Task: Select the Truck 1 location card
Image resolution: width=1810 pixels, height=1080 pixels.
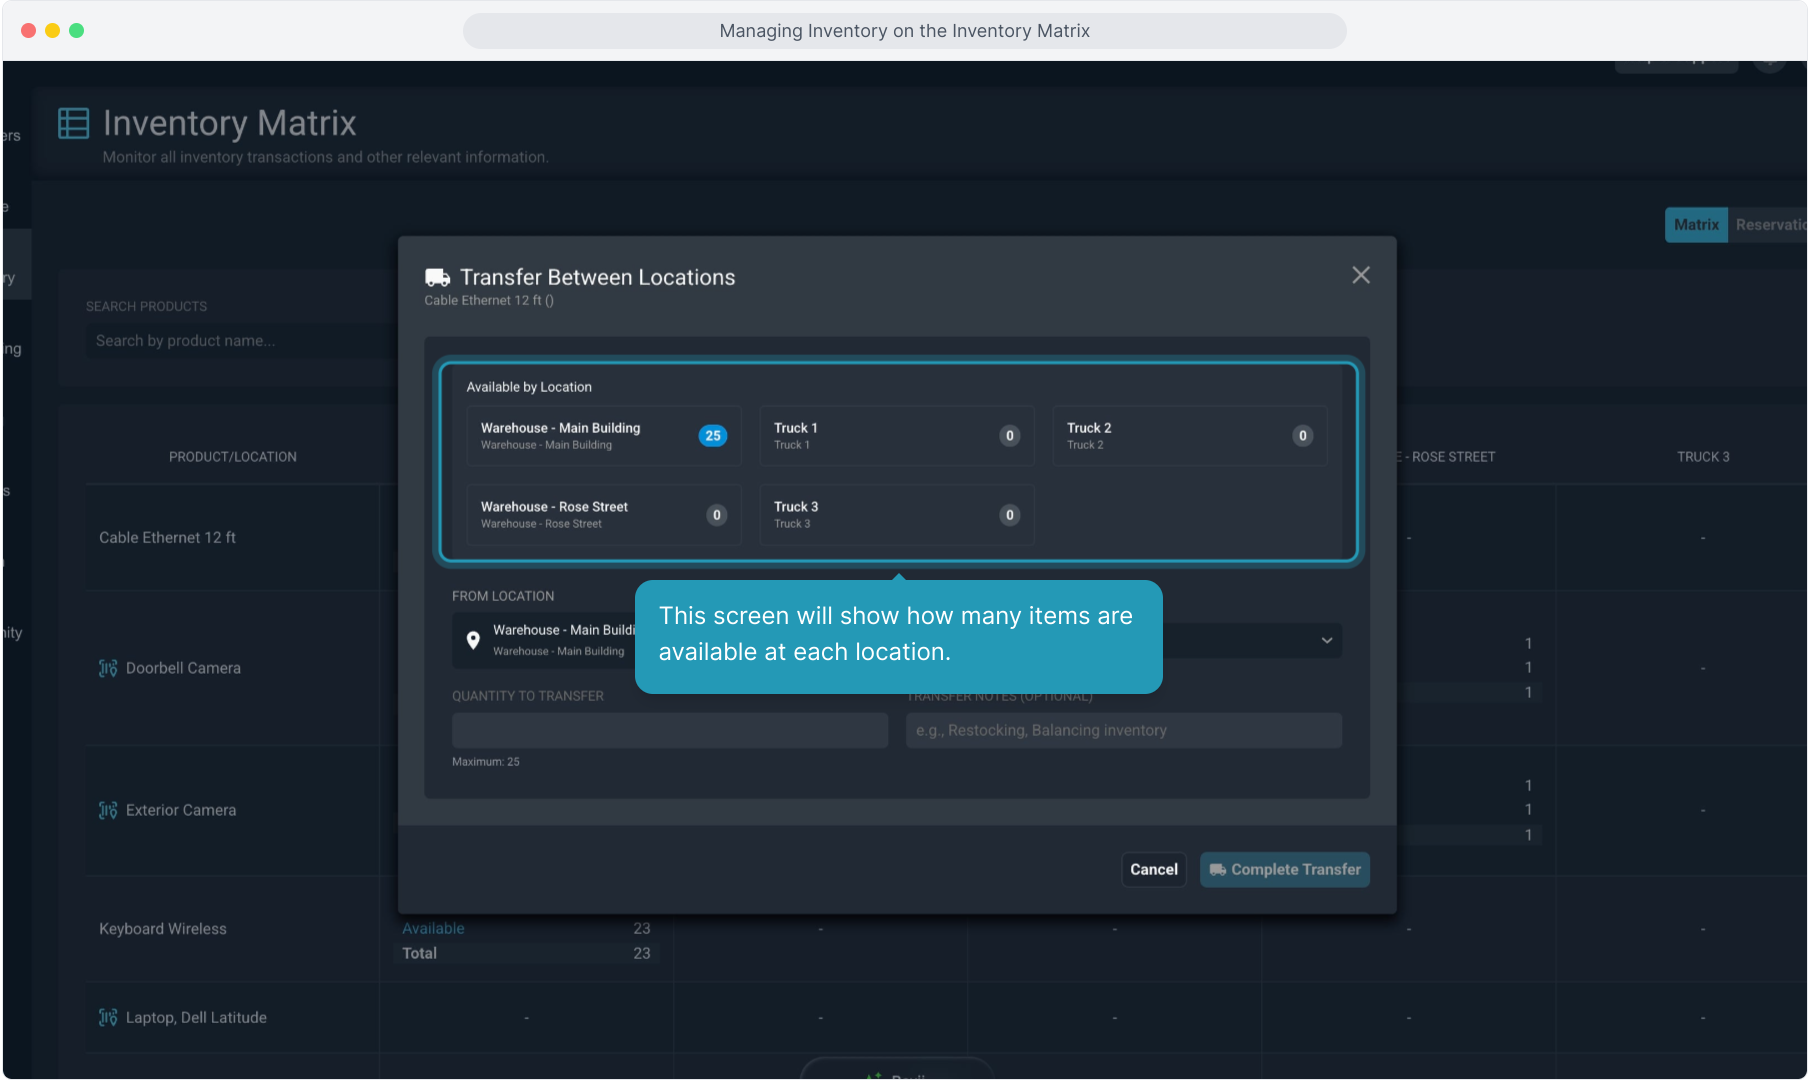Action: pos(896,436)
